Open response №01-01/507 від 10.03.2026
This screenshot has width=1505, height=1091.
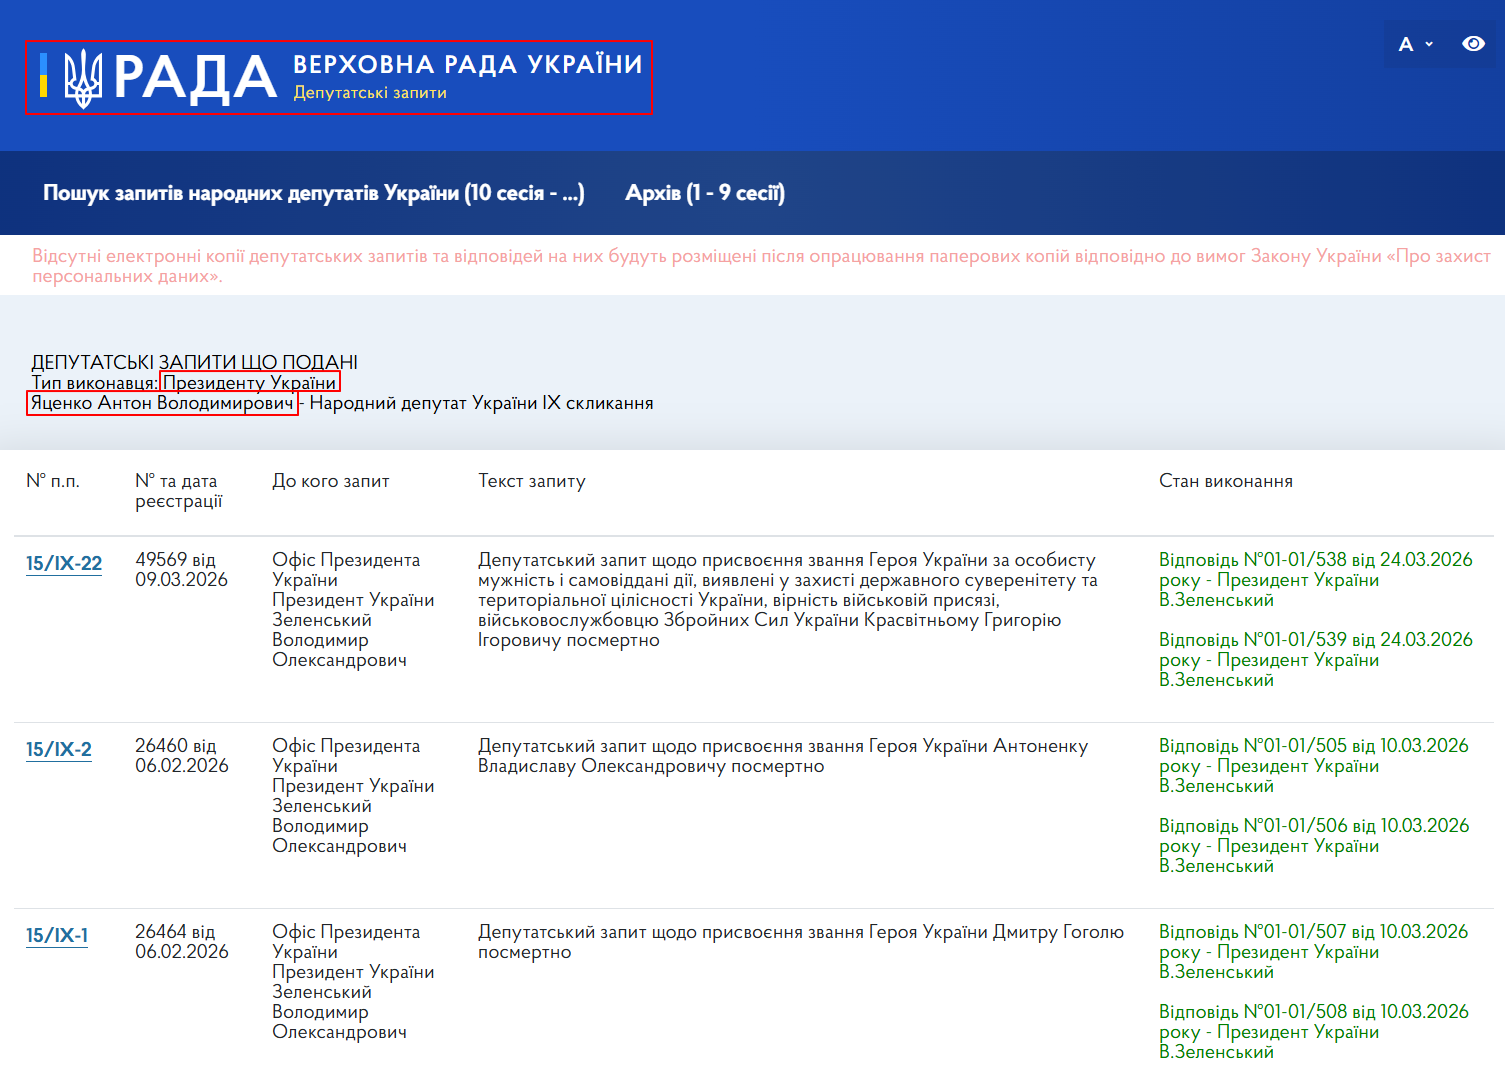1313,952
